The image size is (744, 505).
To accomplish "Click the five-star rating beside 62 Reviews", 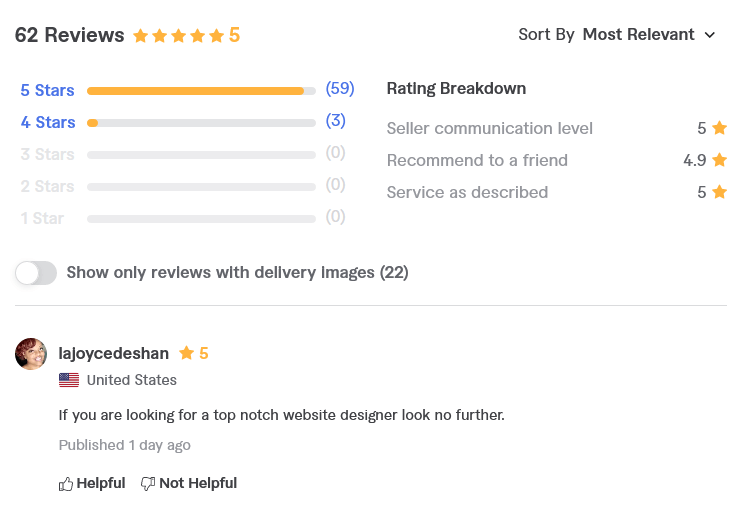I will click(x=178, y=36).
